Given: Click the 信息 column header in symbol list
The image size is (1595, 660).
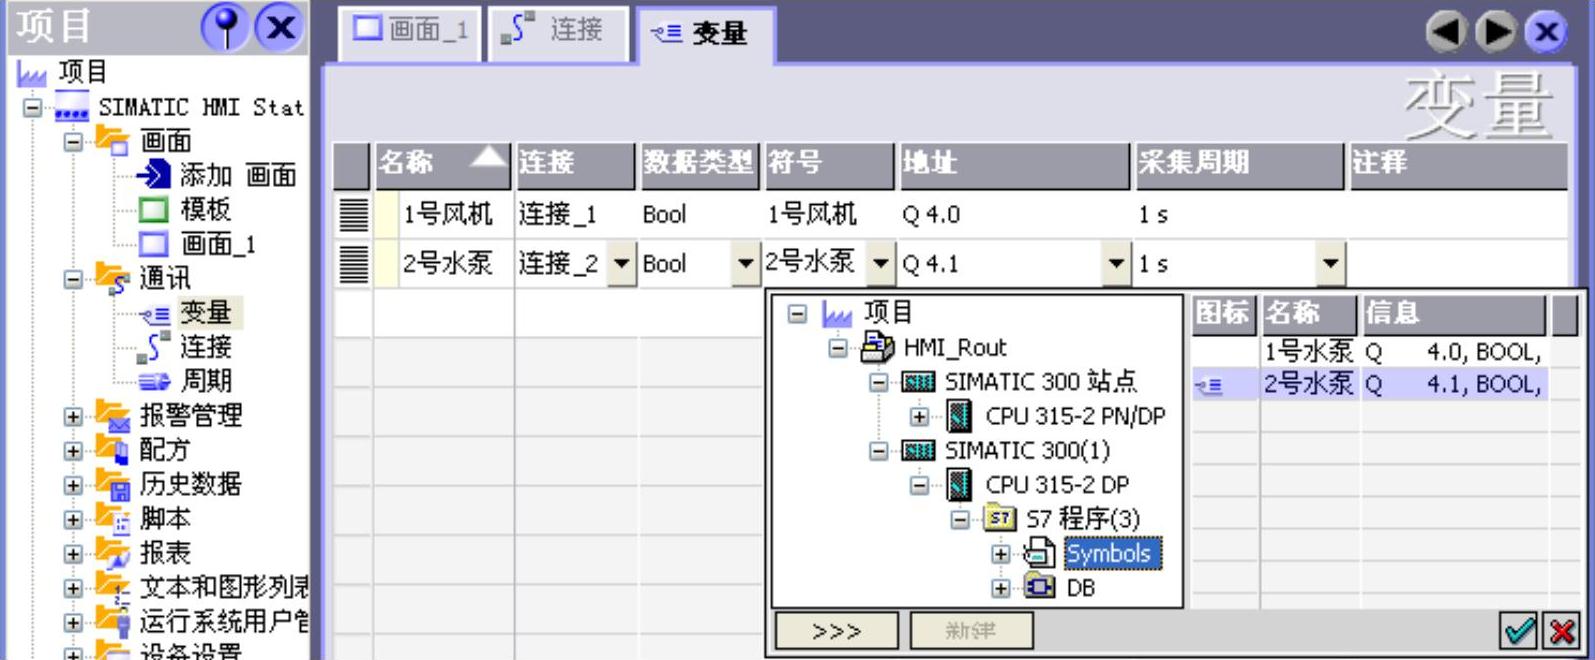Looking at the screenshot, I should [1453, 314].
